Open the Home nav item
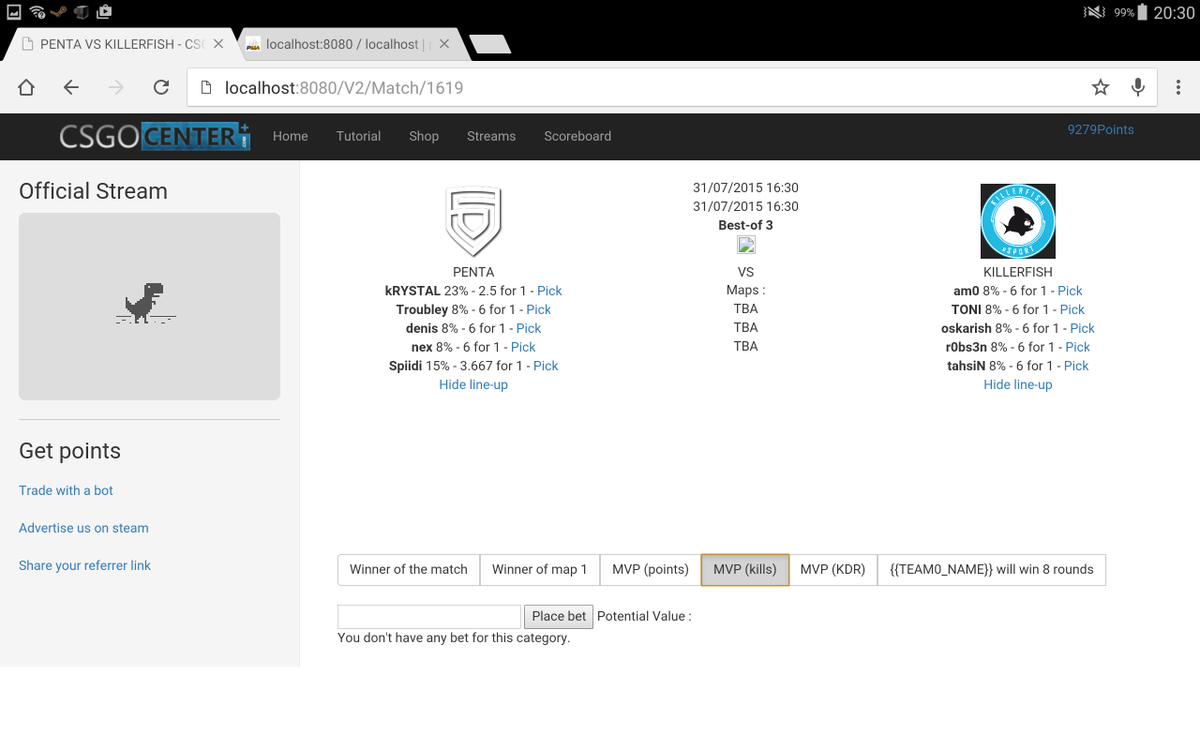The width and height of the screenshot is (1200, 750). pos(290,136)
